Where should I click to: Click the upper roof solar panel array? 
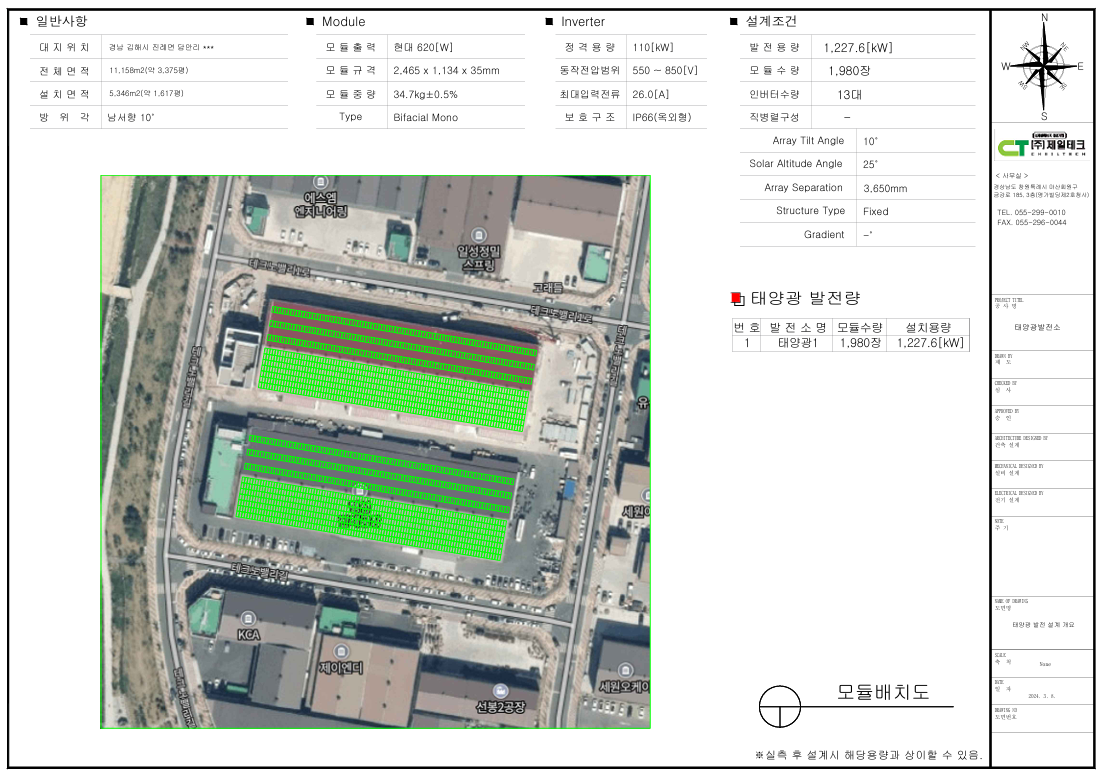coord(400,358)
